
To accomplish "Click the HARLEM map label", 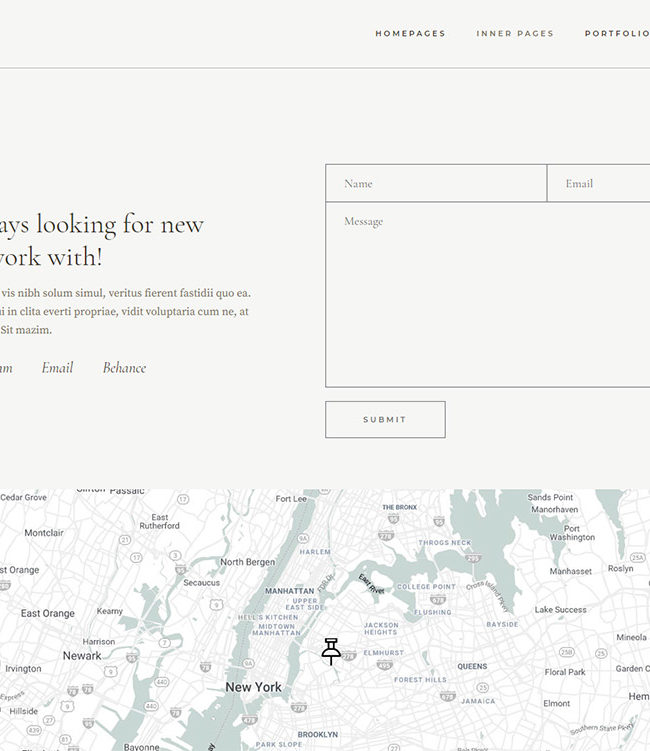I will 315,552.
